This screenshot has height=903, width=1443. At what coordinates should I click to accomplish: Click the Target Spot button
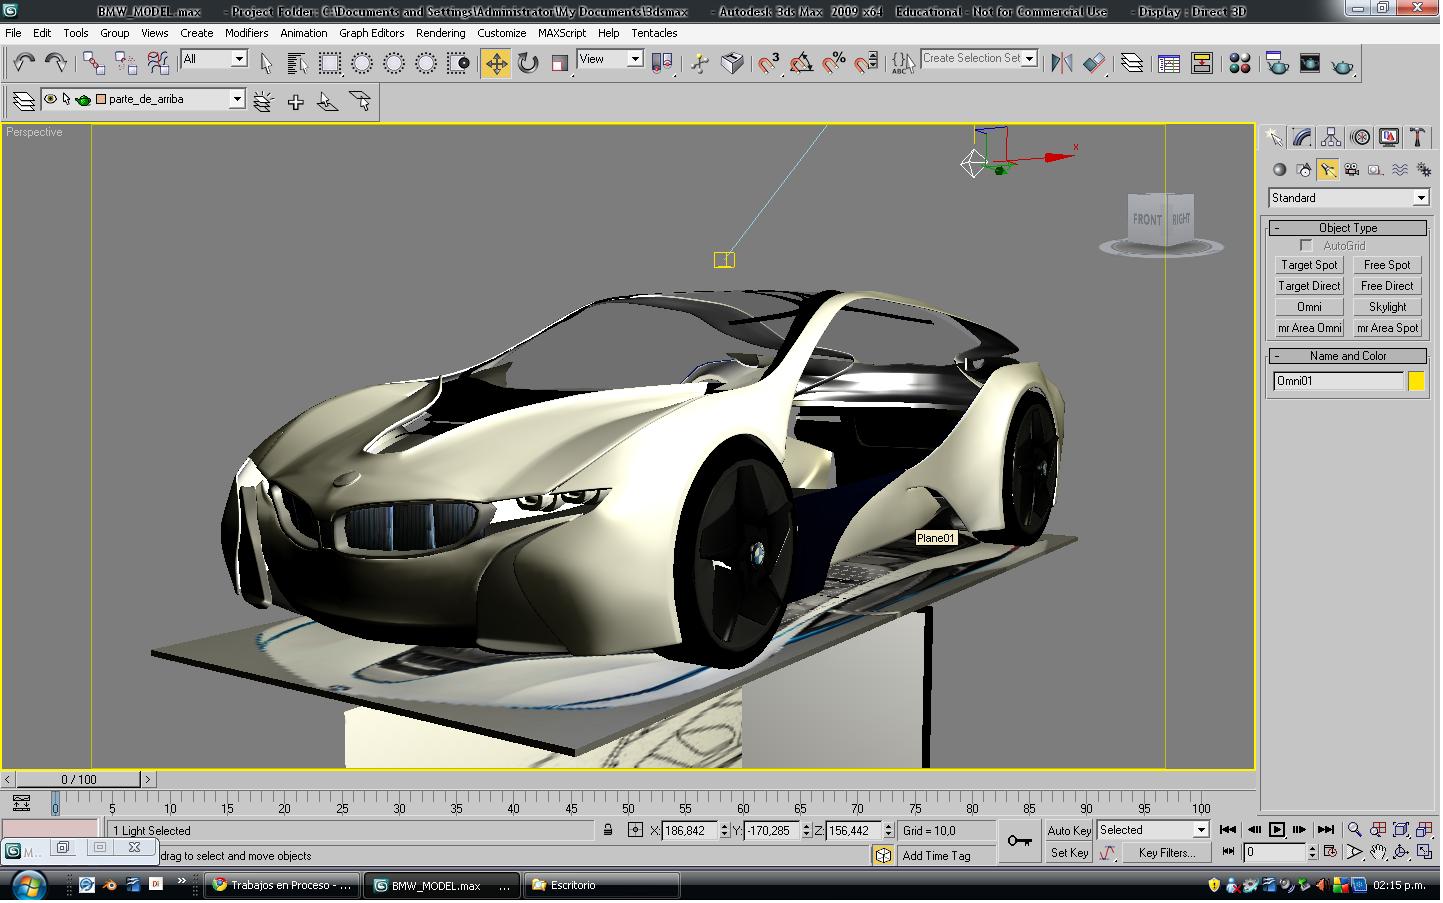(1309, 266)
